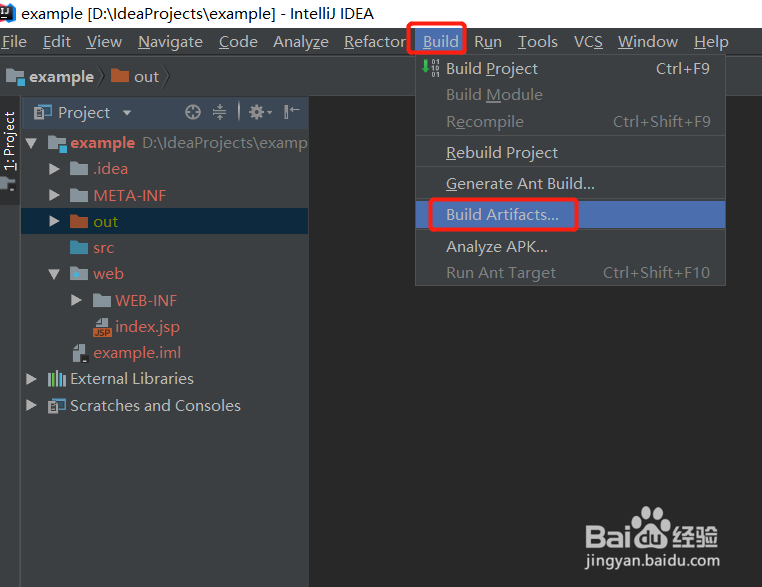Image resolution: width=762 pixels, height=587 pixels.
Task: Open the View menu
Action: coord(104,42)
